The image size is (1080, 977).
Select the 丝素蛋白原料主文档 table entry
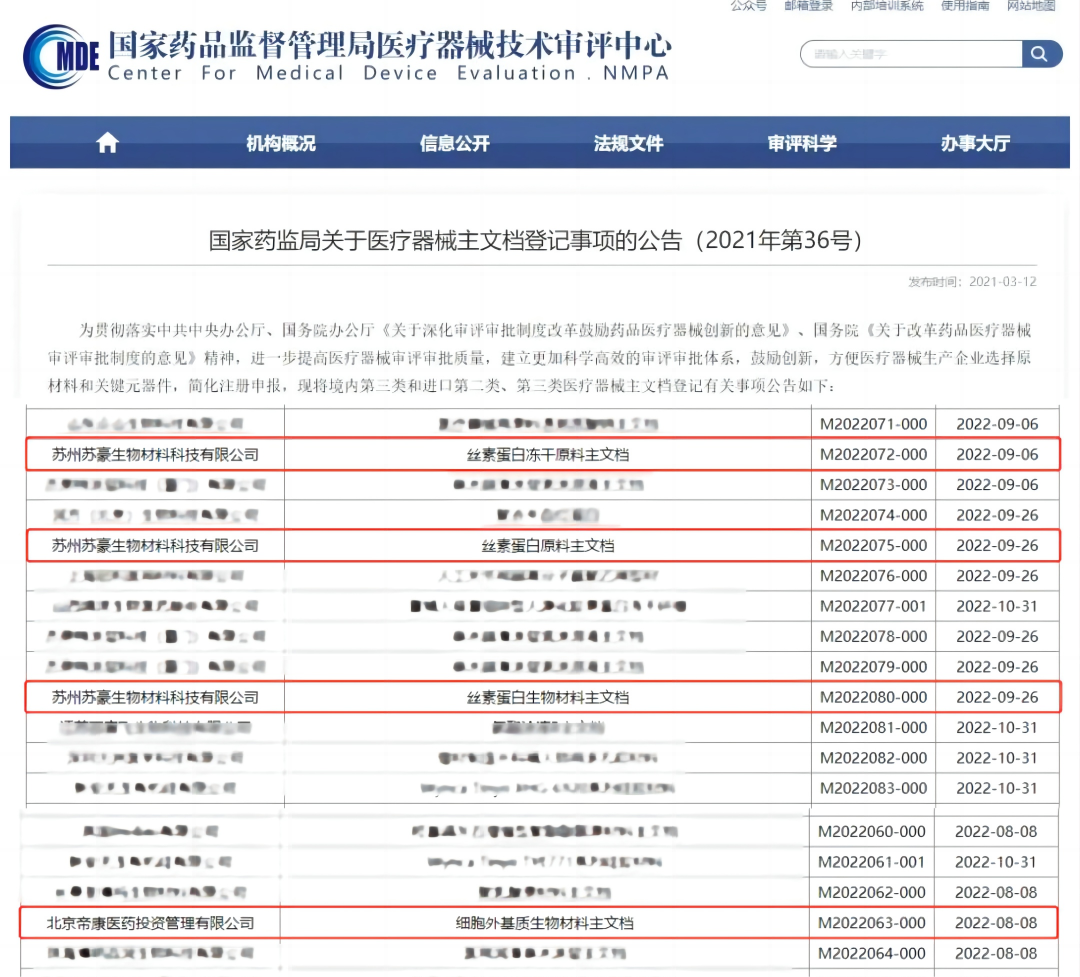pyautogui.click(x=547, y=546)
